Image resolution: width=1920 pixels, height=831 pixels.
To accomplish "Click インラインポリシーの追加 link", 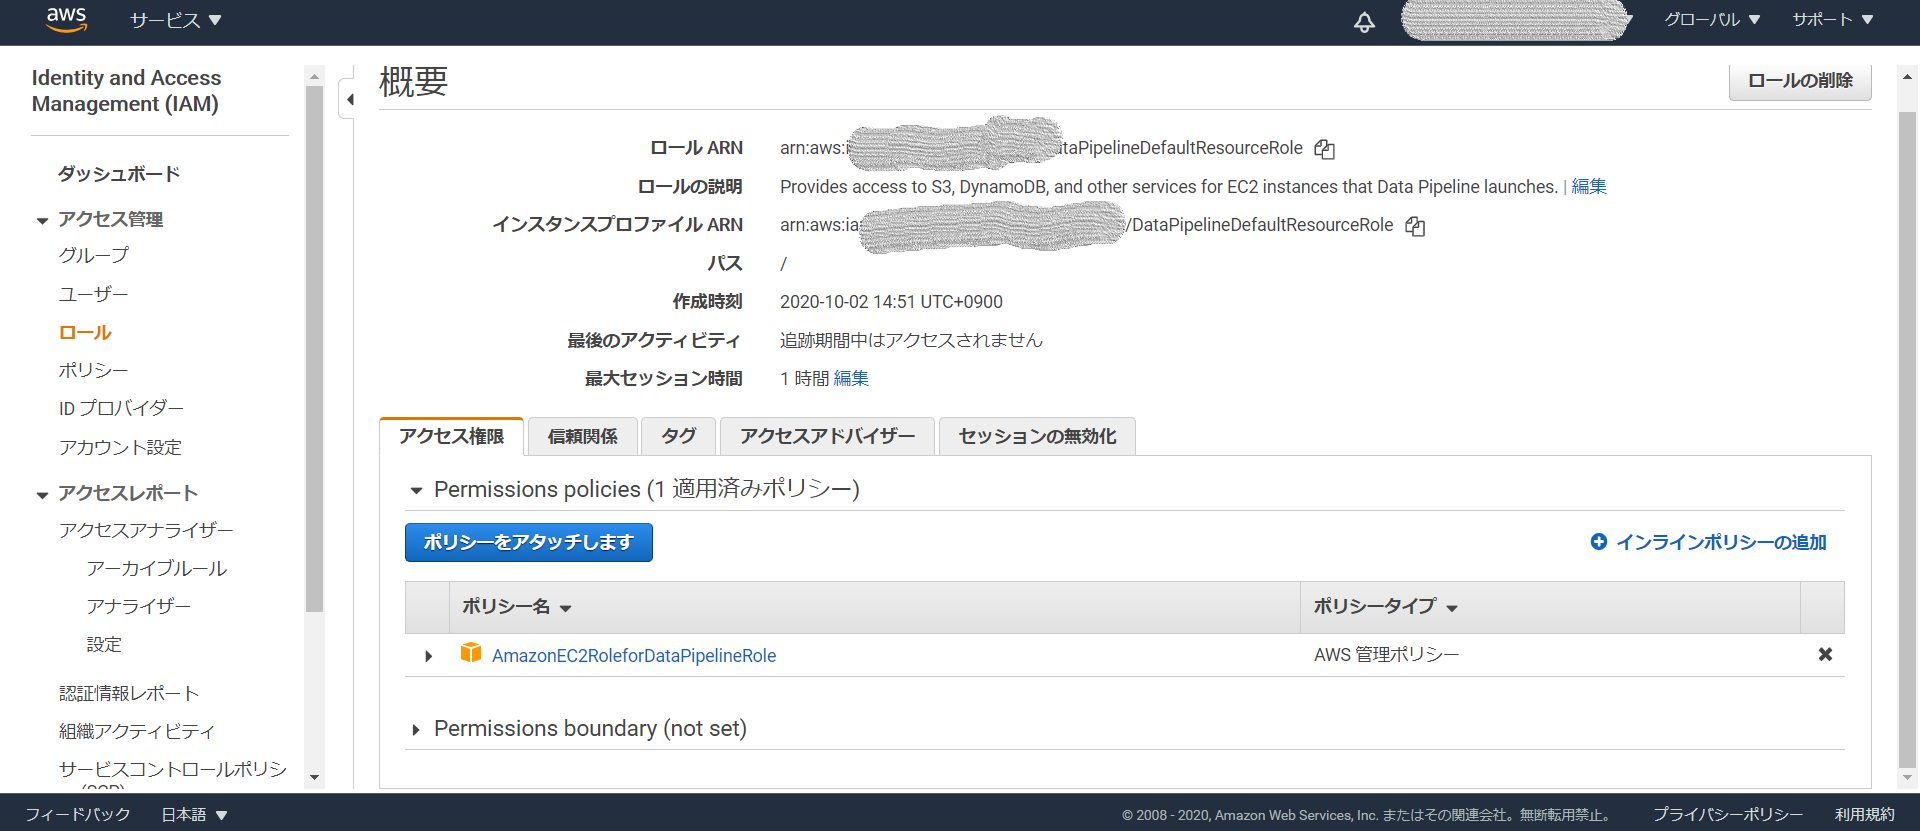I will [x=1721, y=542].
